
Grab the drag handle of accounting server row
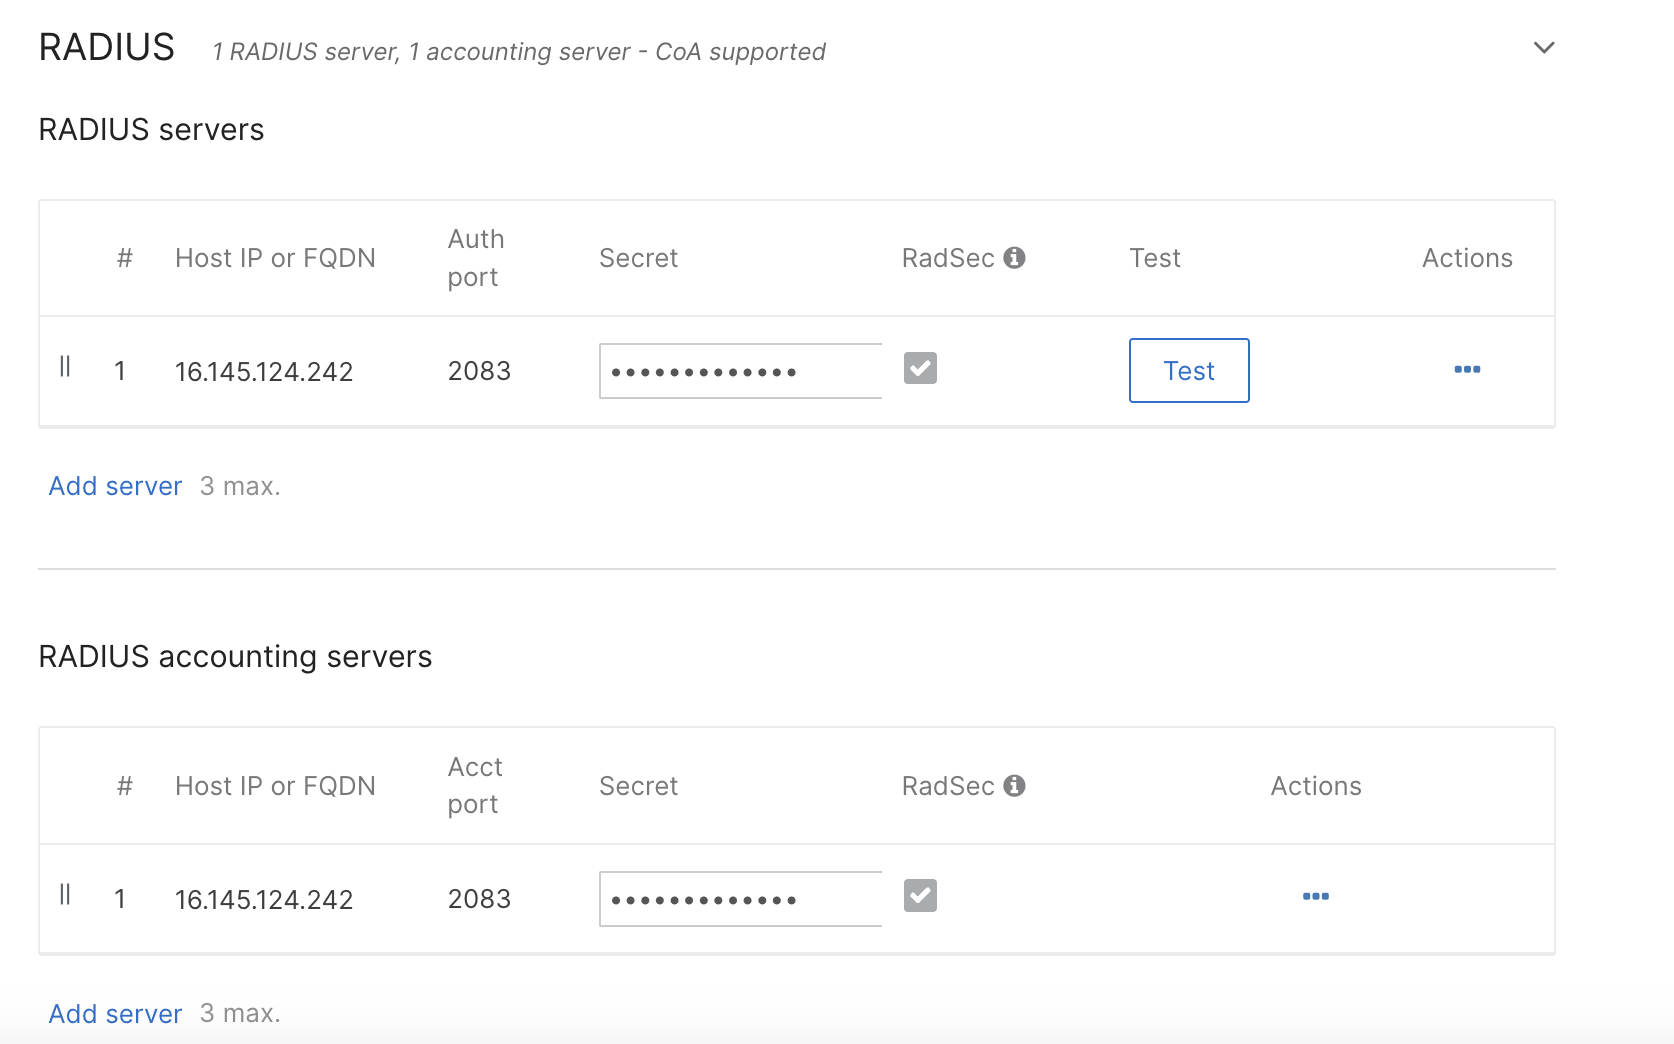click(65, 895)
